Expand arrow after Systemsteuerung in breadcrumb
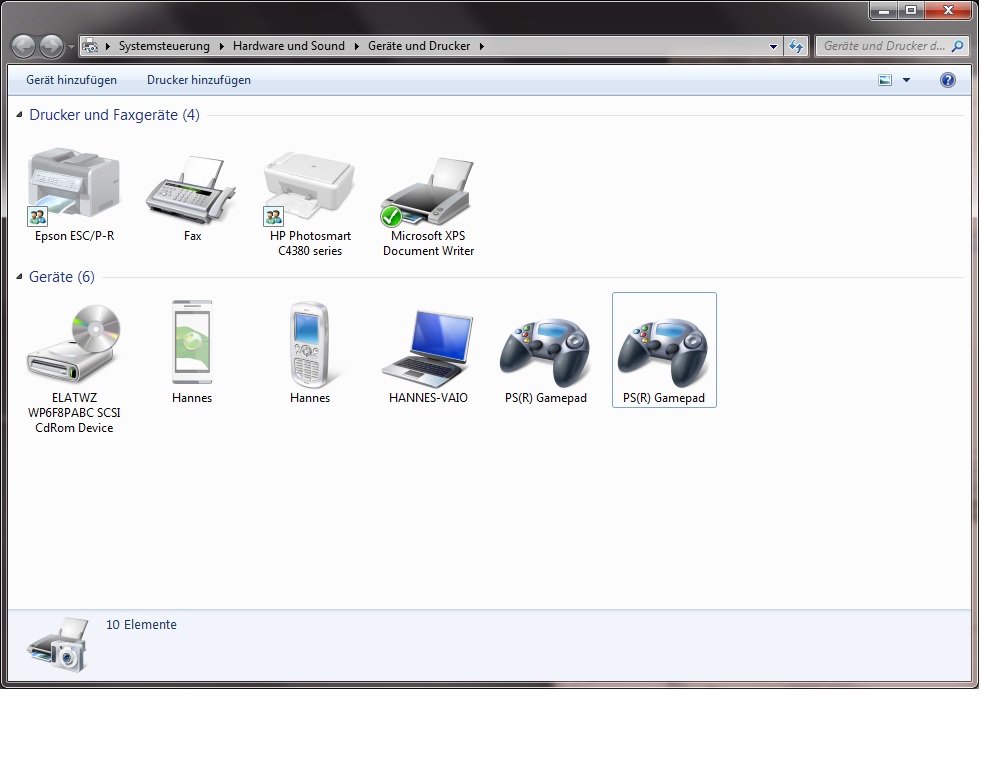The width and height of the screenshot is (982, 760). click(222, 46)
